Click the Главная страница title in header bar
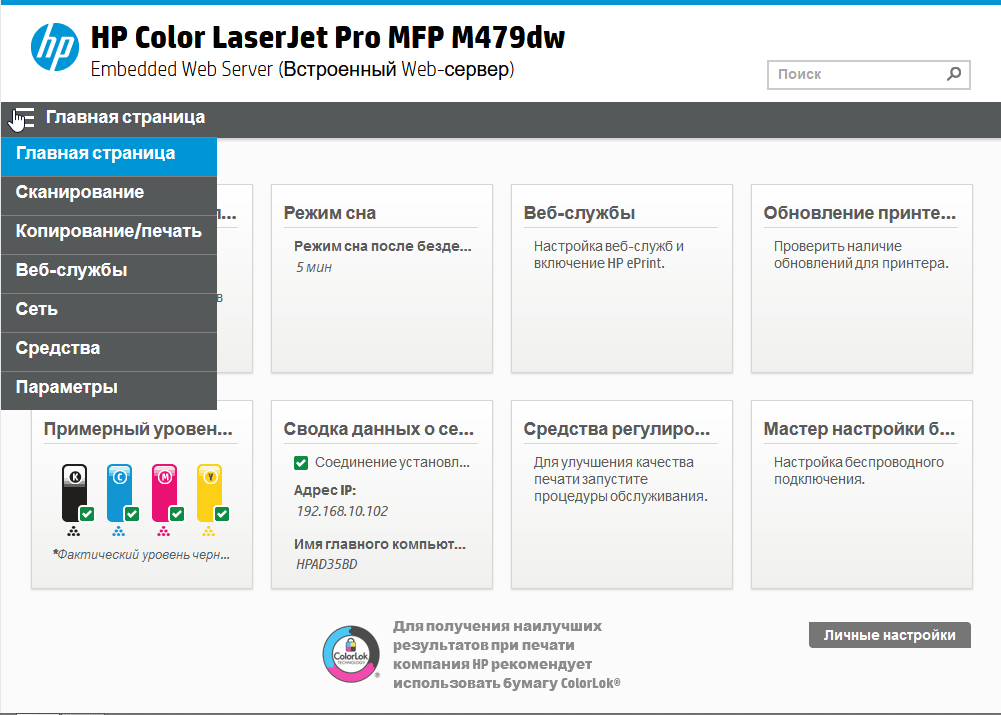The width and height of the screenshot is (1001, 715). 125,117
